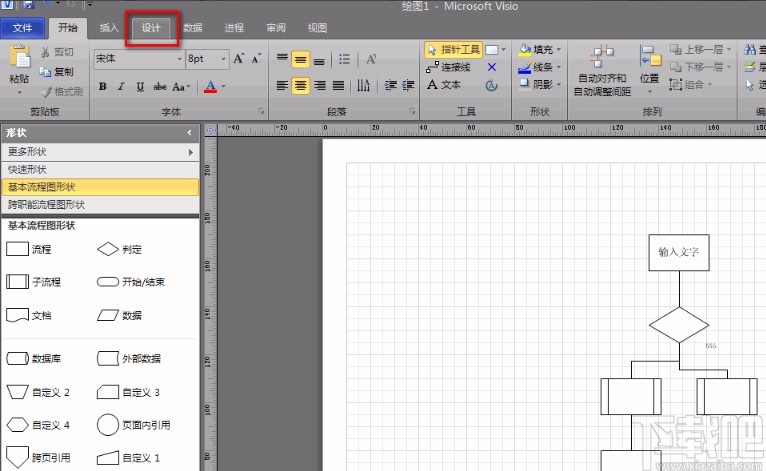Viewport: 766px width, 471px height.
Task: Open the File (文件) tab
Action: pos(22,28)
